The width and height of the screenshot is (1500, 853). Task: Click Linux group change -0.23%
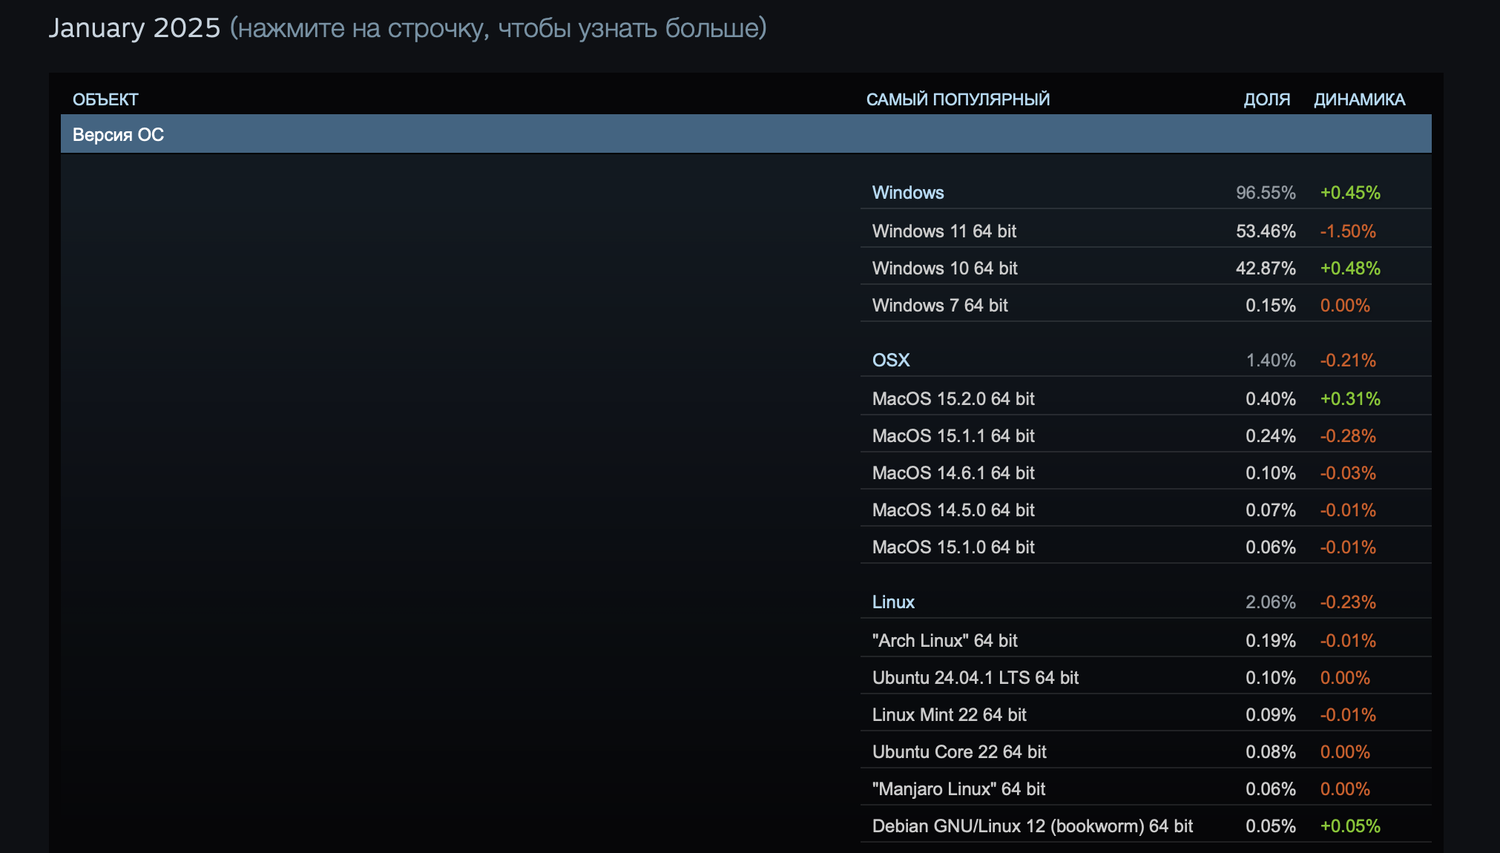pos(1348,602)
